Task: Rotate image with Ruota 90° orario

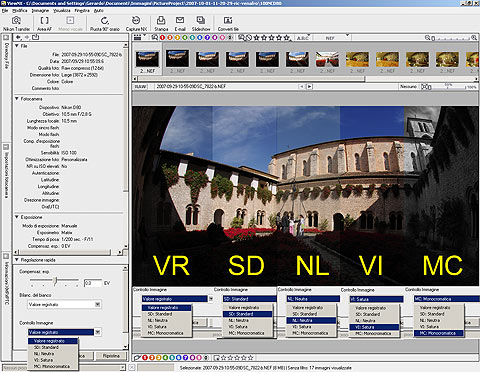Action: [x=105, y=24]
